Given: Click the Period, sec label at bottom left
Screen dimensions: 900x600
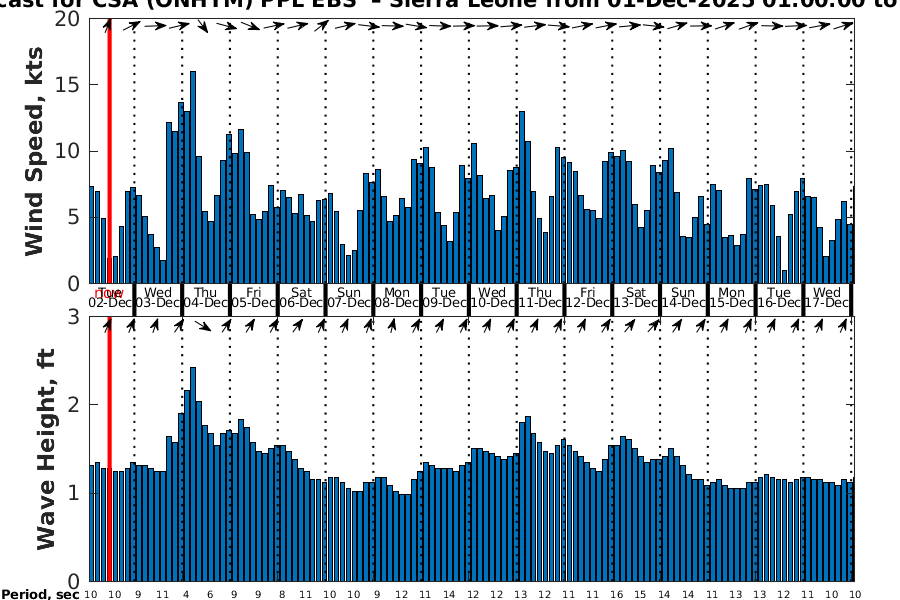Looking at the screenshot, I should (39, 594).
